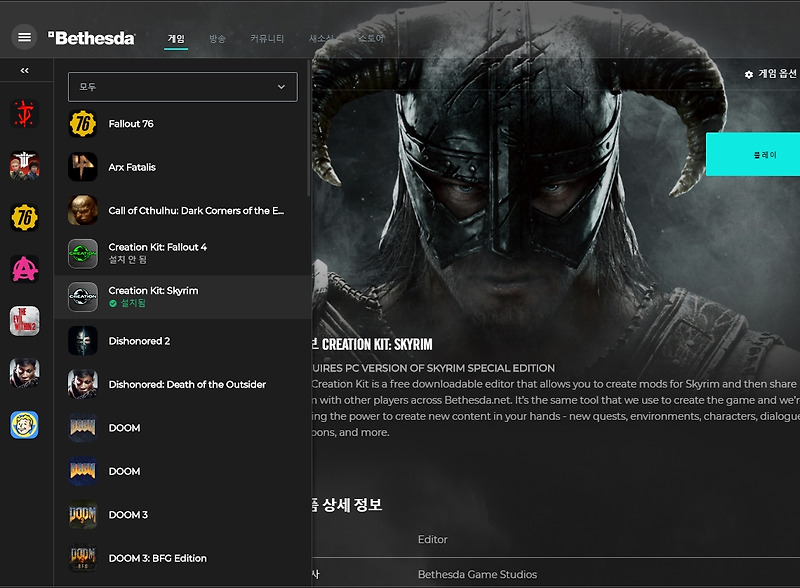Click the Fallout 76 list icon

[83, 124]
